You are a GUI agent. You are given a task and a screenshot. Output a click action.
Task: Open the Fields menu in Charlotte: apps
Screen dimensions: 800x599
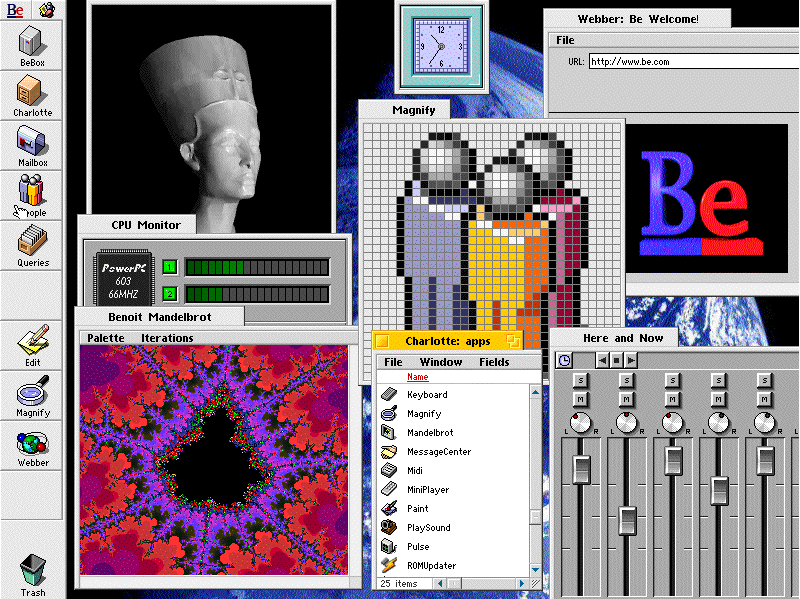pos(494,362)
